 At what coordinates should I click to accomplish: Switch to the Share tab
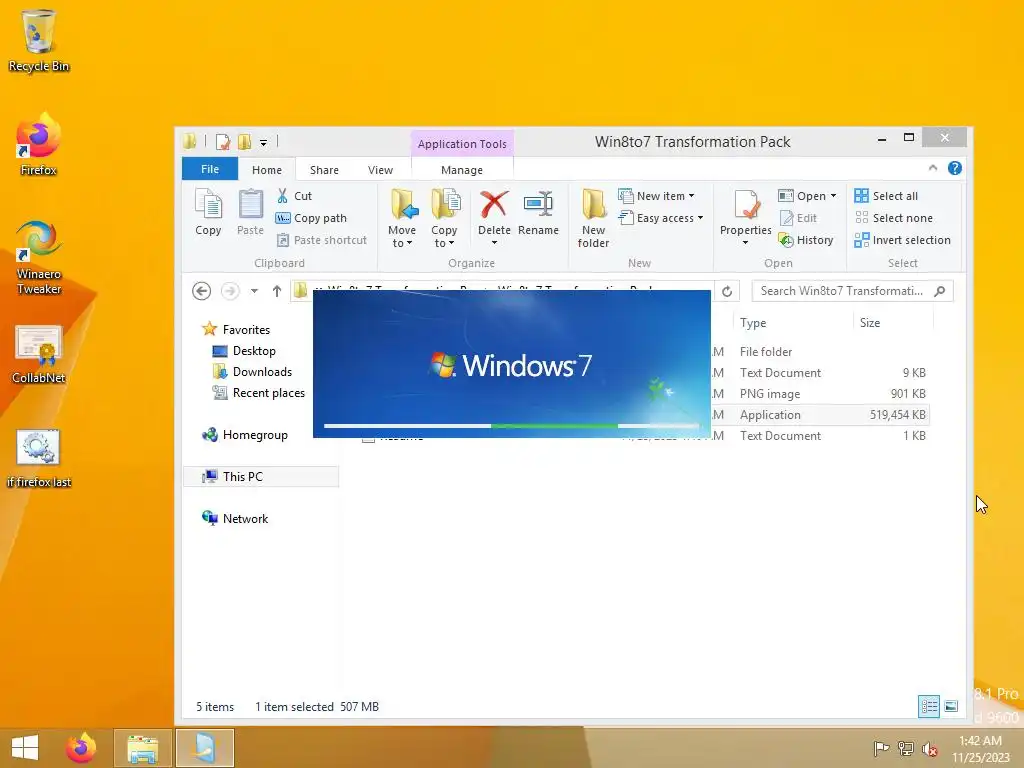324,170
